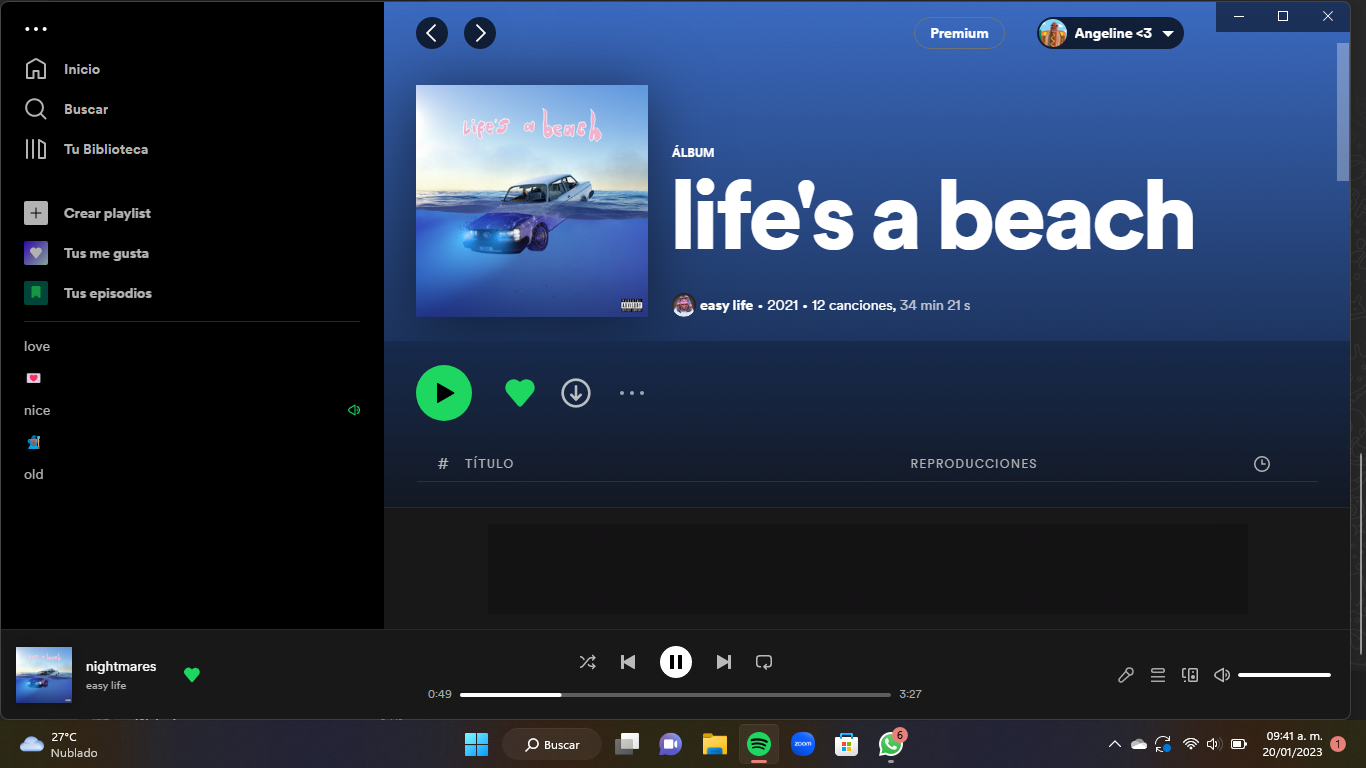The width and height of the screenshot is (1366, 768).
Task: Click the Premium button
Action: (959, 33)
